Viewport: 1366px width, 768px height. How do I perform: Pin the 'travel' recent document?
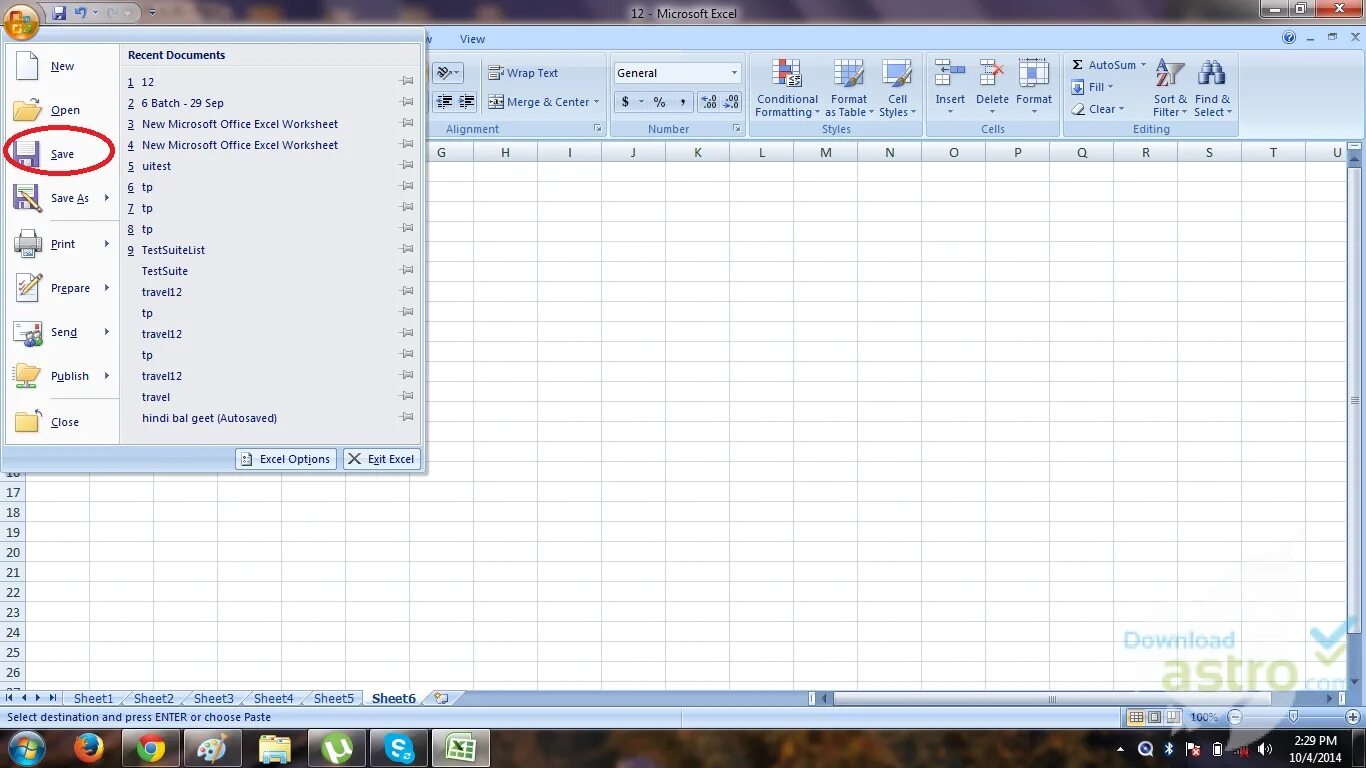pos(407,397)
